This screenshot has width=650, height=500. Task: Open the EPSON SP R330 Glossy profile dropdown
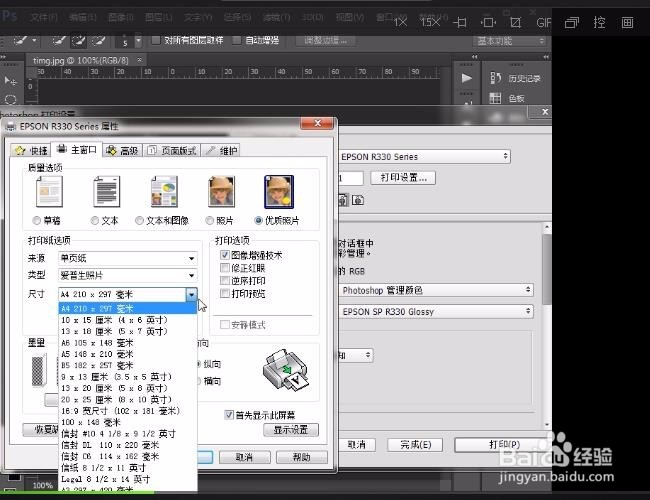pyautogui.click(x=436, y=312)
